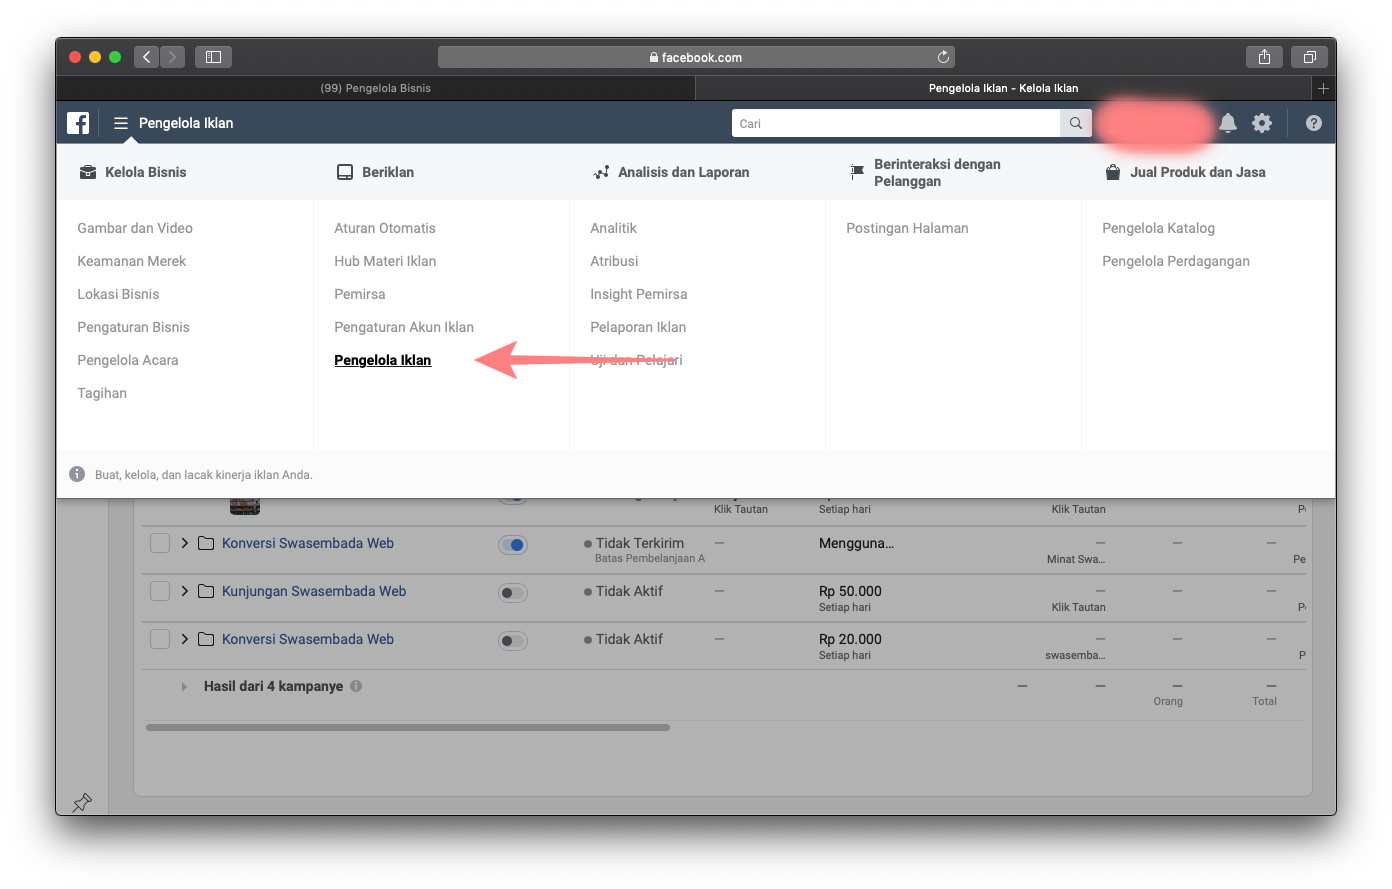Switch to the (99) Pengelola Bisnis tab
Screen dimensions: 1392x889
coord(376,88)
